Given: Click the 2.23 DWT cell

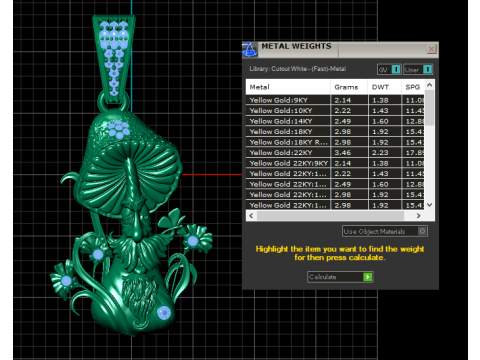Looking at the screenshot, I should [x=385, y=153].
